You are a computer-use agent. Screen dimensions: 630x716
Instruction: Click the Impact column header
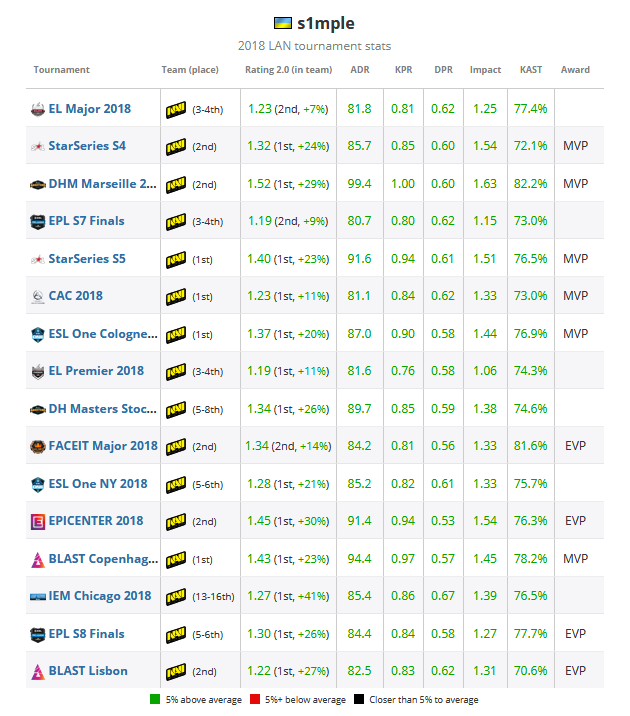tap(485, 70)
